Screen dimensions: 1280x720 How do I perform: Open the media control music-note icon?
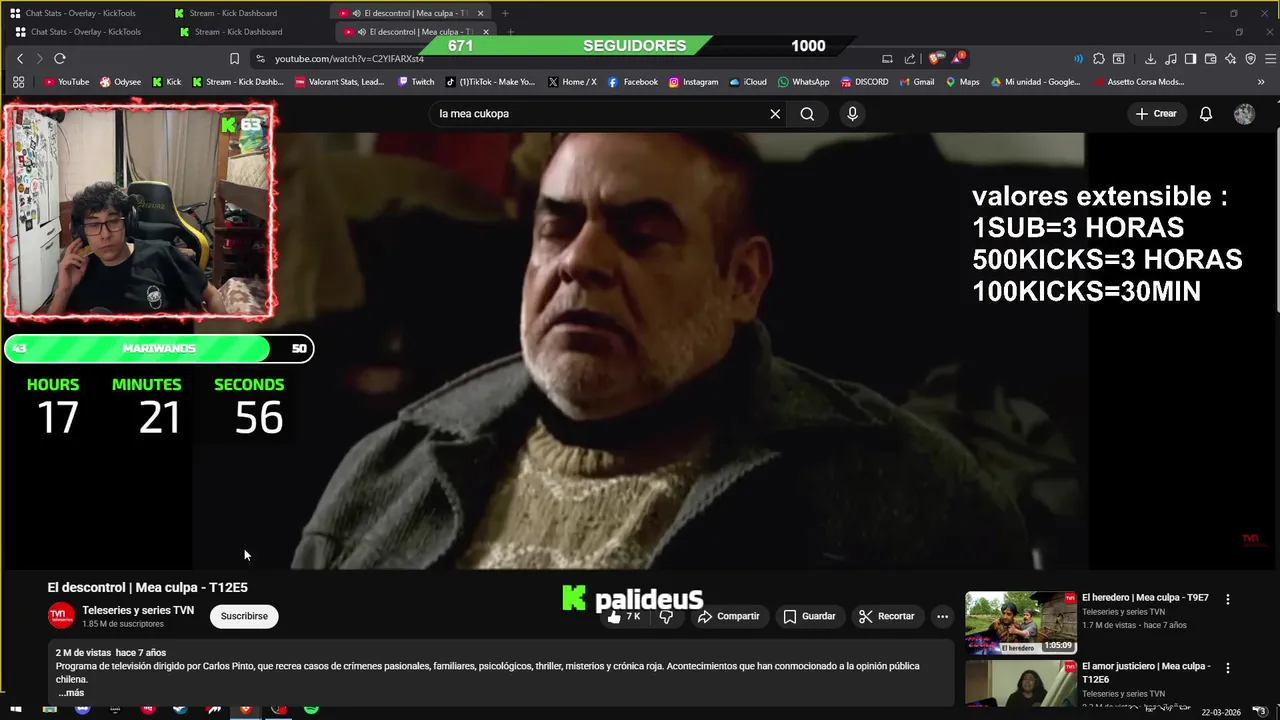[1171, 59]
